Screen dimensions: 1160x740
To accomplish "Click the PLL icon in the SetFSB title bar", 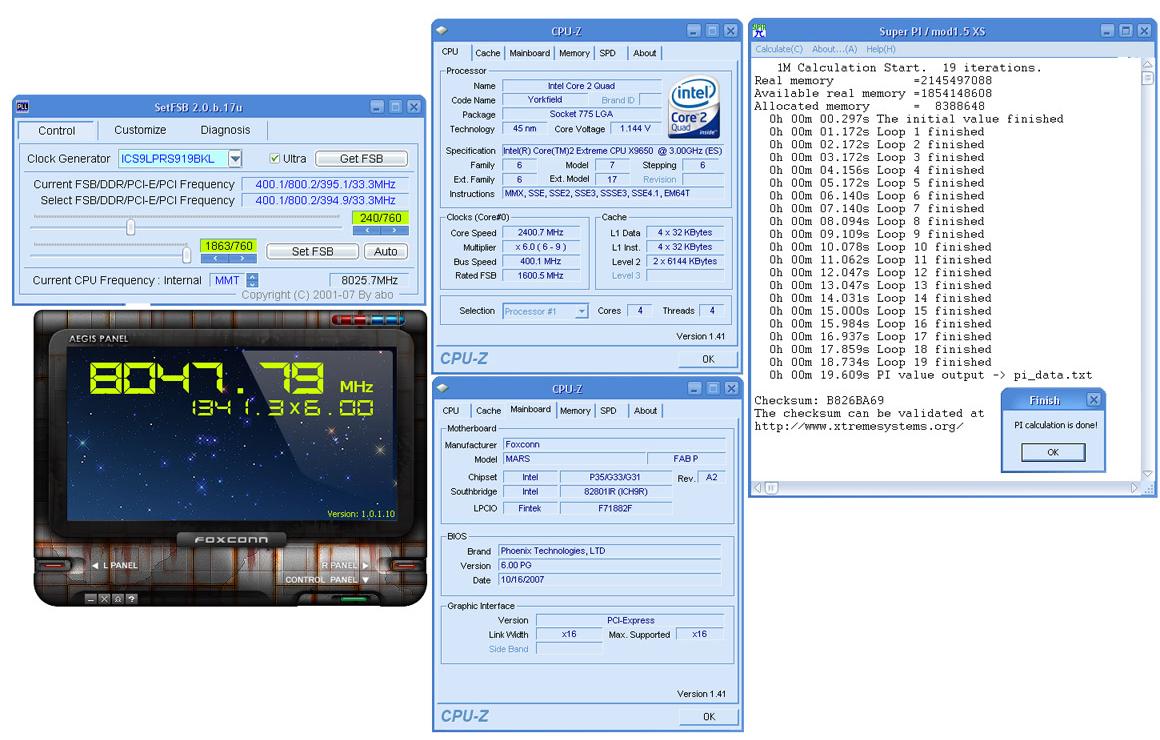I will coord(23,107).
